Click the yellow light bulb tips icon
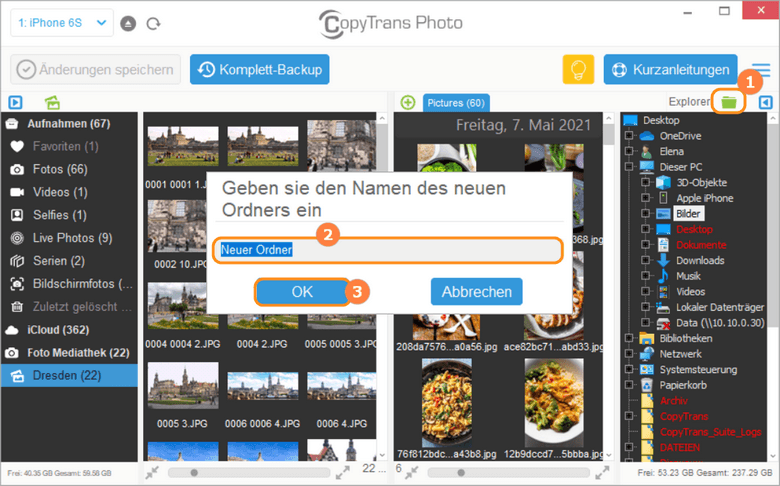 [578, 70]
